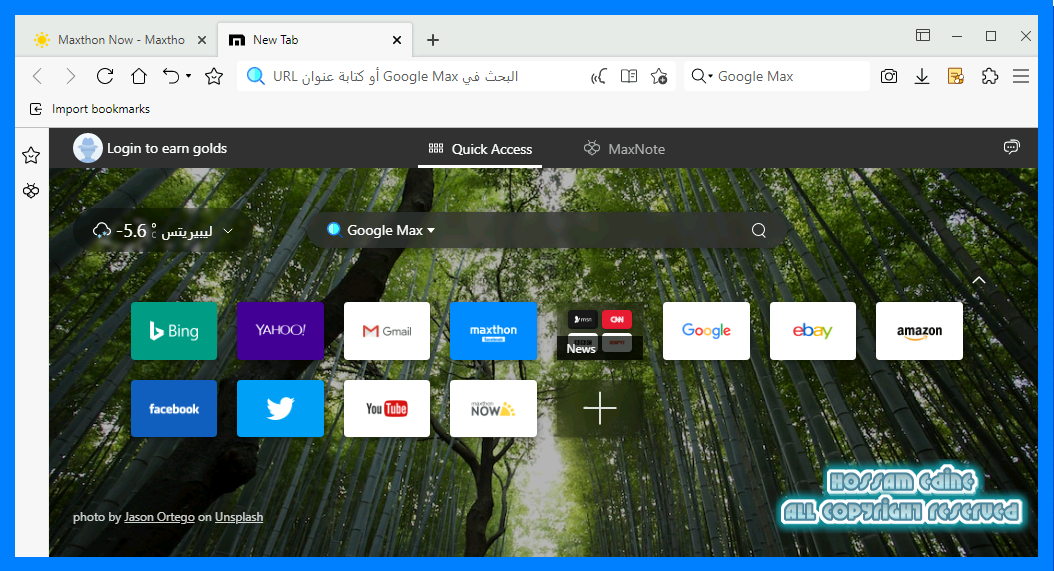The height and width of the screenshot is (571, 1054).
Task: Enable reader mode book icon
Action: (629, 76)
